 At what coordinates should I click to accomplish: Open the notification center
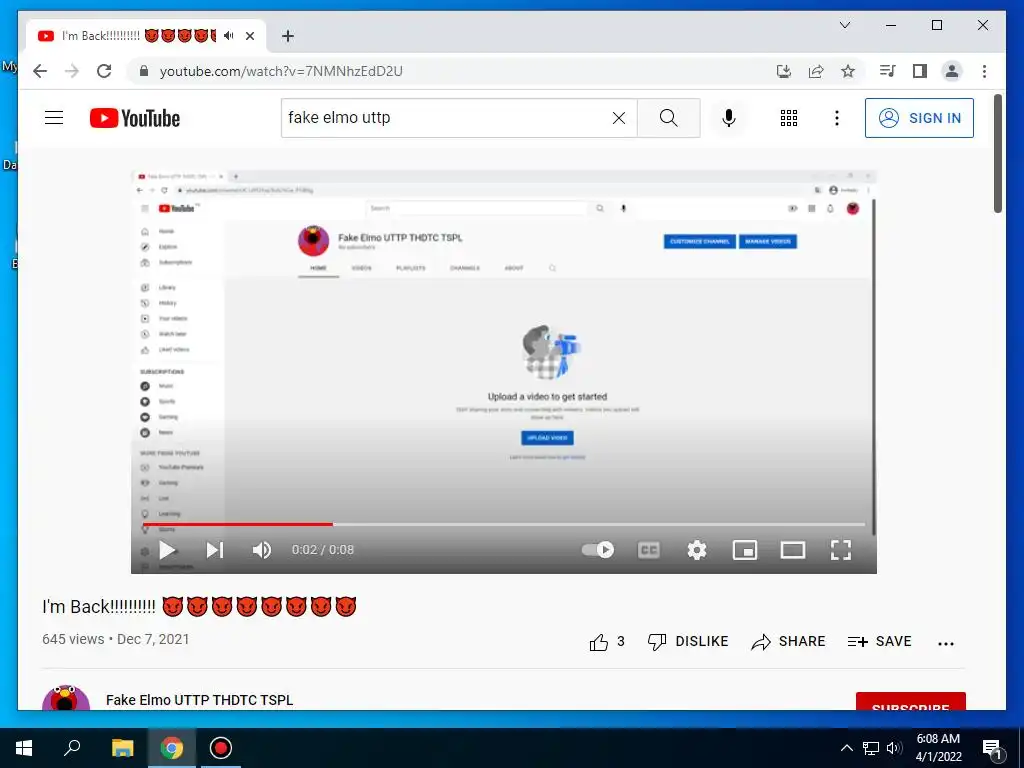pos(991,748)
